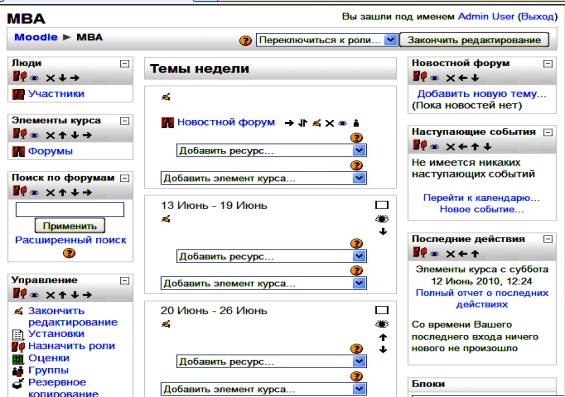565x397 pixels.
Task: Hide Новостной форум activity eye icon
Action: click(342, 124)
